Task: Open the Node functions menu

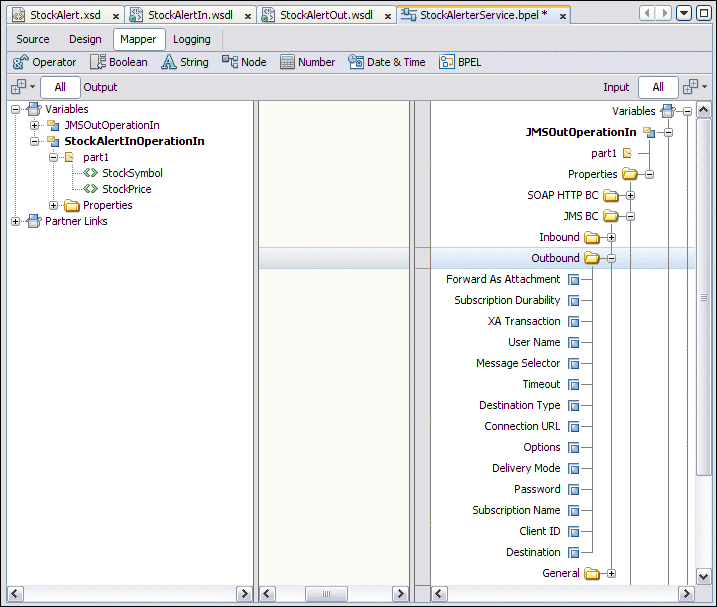Action: pos(244,62)
